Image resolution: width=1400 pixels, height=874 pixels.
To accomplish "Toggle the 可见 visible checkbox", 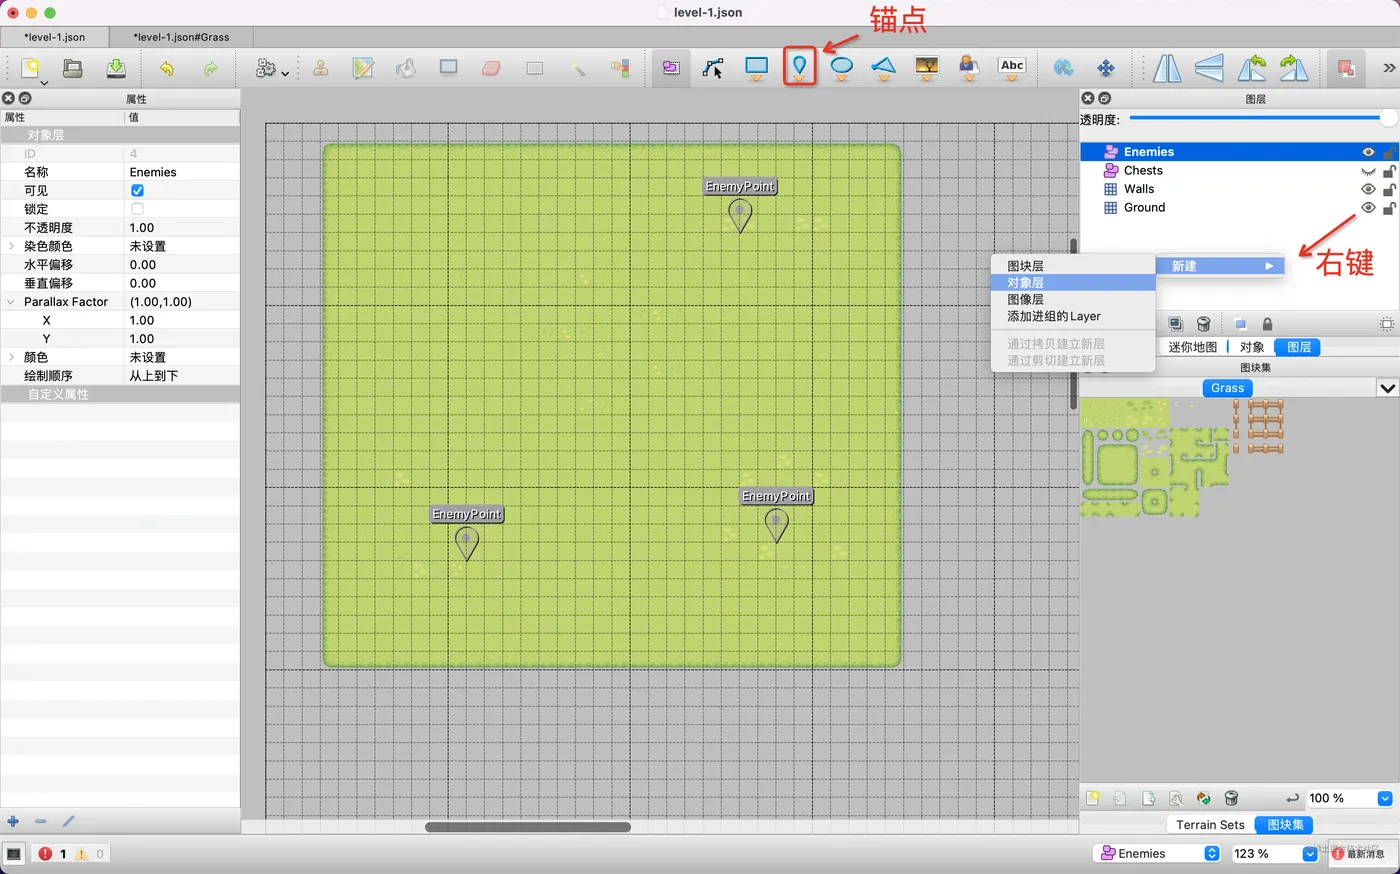I will pyautogui.click(x=137, y=190).
